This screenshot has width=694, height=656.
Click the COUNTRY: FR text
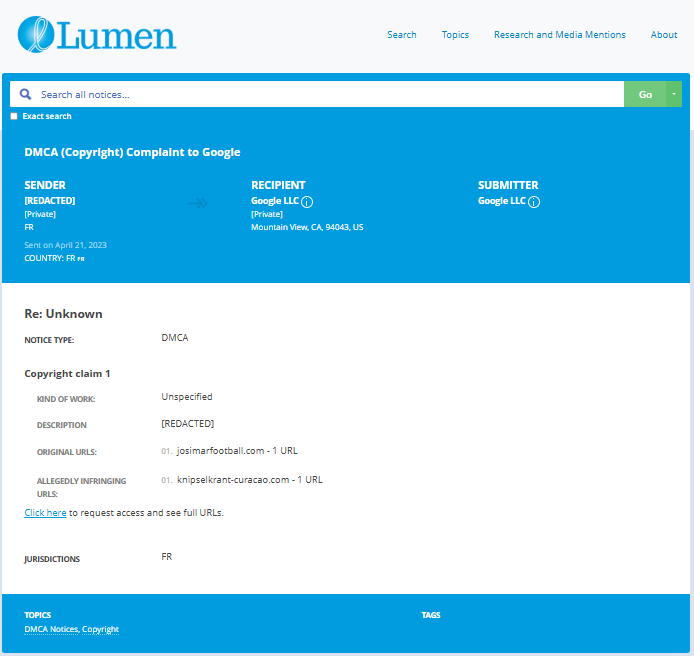(x=54, y=258)
